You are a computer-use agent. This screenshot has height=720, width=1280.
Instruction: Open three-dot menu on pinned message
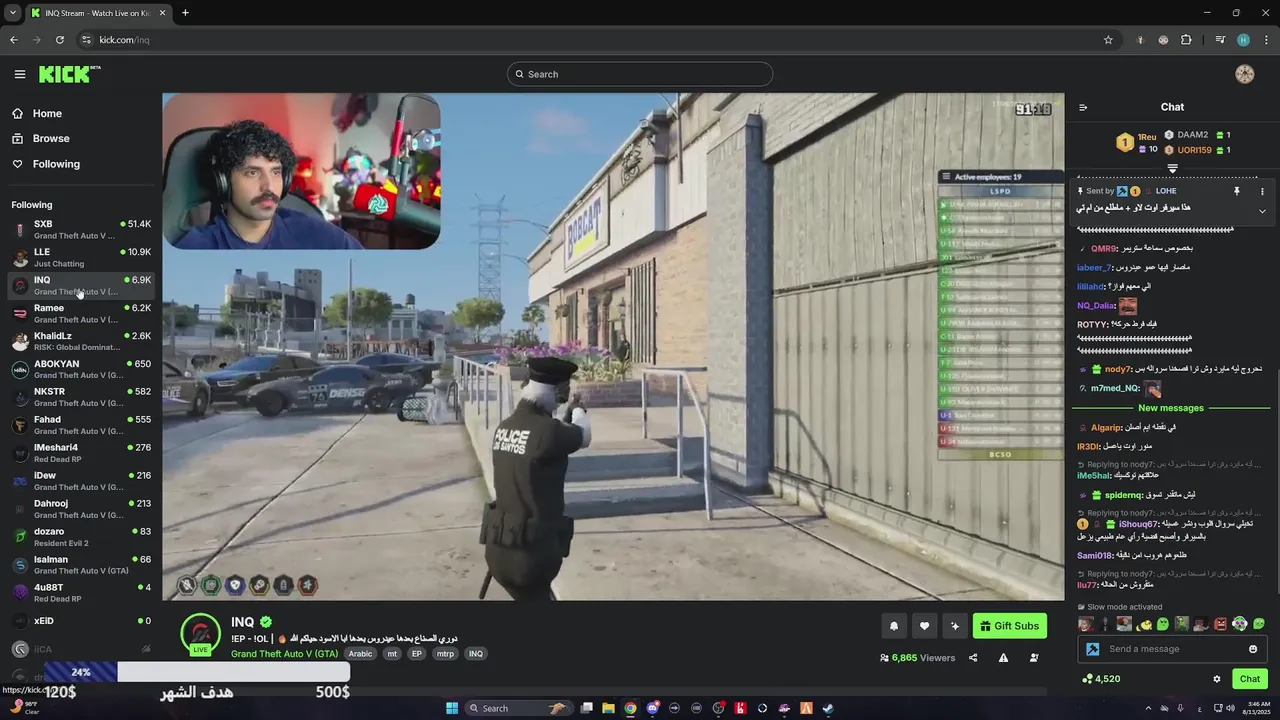pos(1262,191)
